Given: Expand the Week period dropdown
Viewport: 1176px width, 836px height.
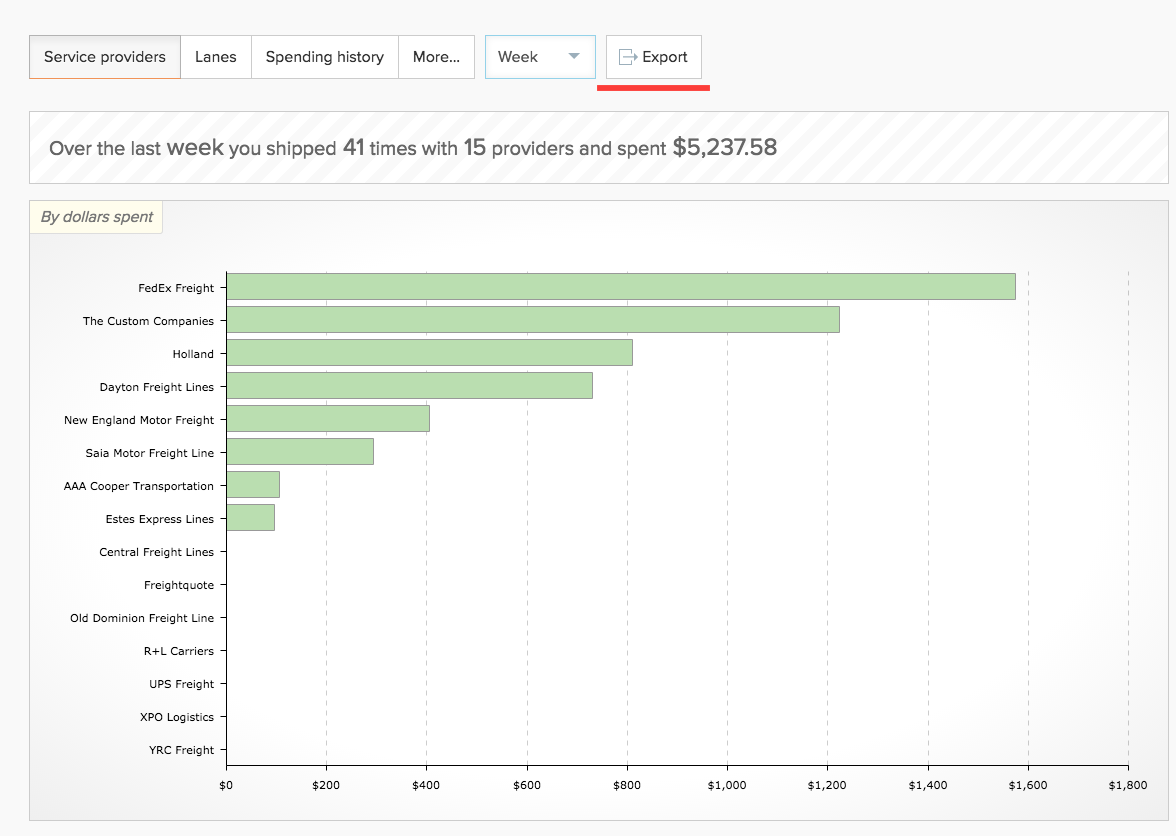Looking at the screenshot, I should (540, 57).
